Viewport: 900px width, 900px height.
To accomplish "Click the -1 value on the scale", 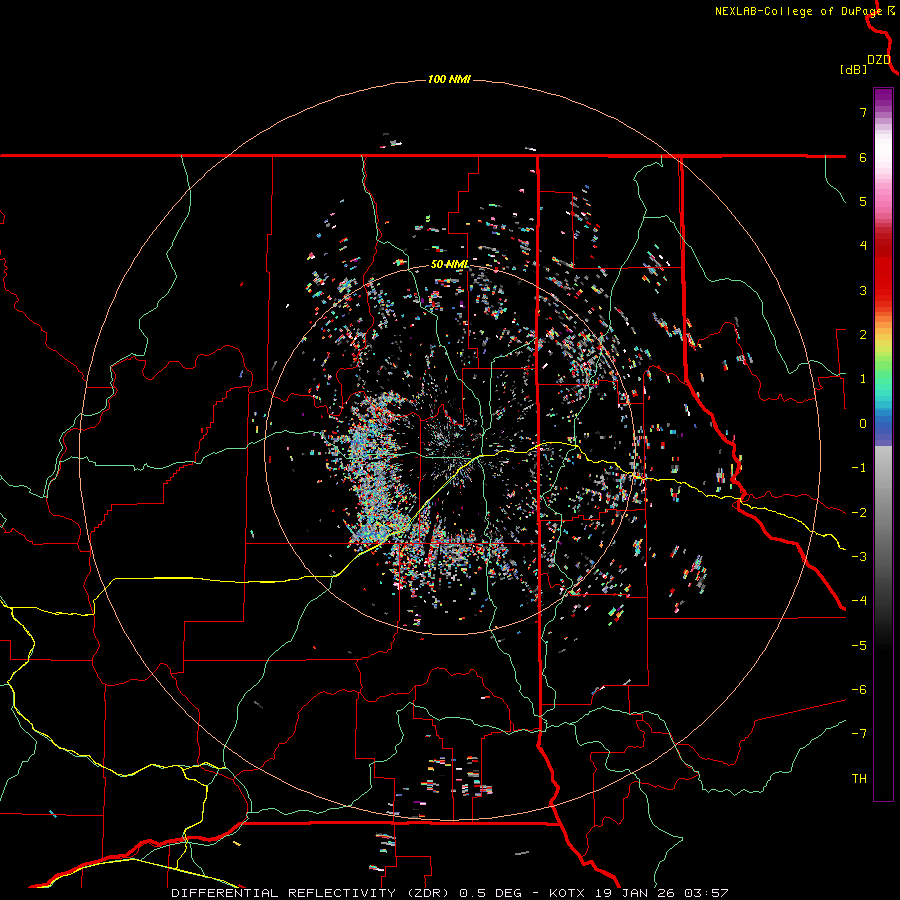I will click(x=859, y=468).
